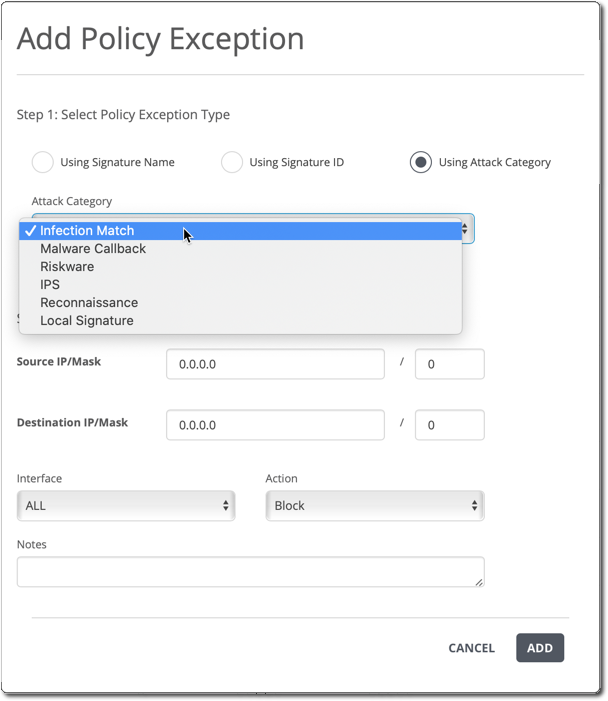Choose Infection Match from the list
The height and width of the screenshot is (701, 608).
(x=241, y=231)
